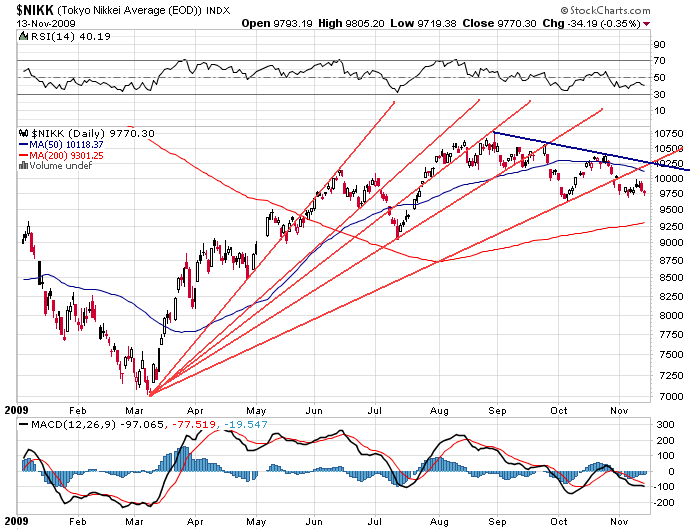Click the 'MA(50) 10118.37' legend entry

(66, 144)
